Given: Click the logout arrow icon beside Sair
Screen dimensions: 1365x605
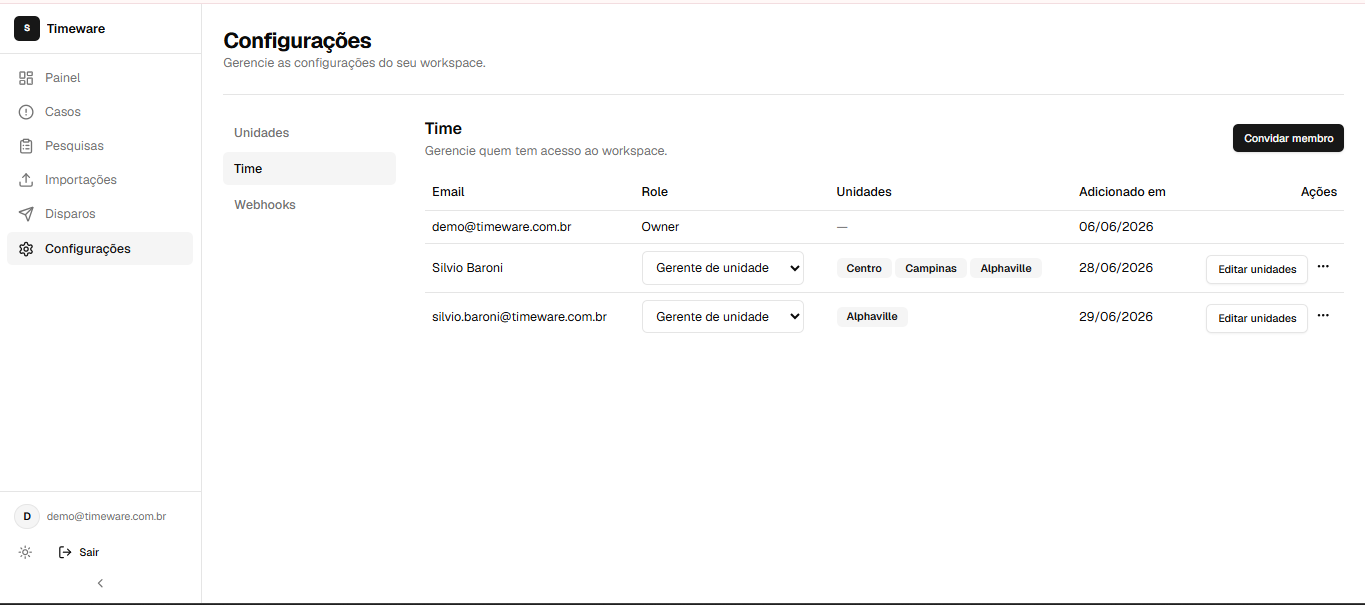Looking at the screenshot, I should tap(65, 552).
